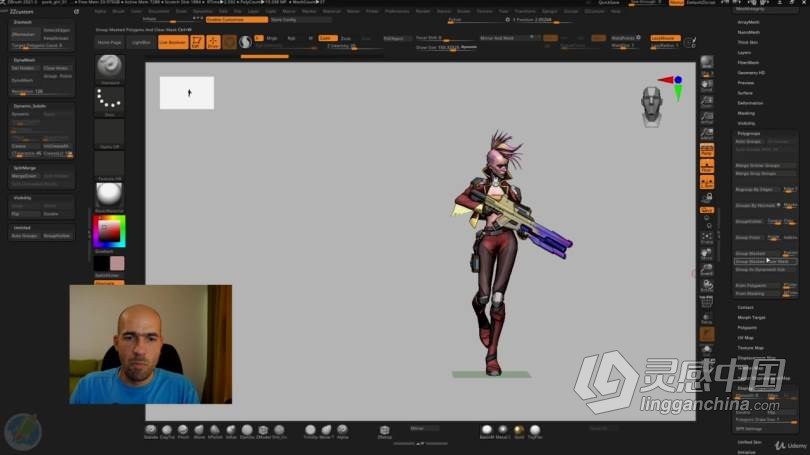Toggle the orange Xyz rotation button
This screenshot has width=810, height=455.
click(x=707, y=210)
